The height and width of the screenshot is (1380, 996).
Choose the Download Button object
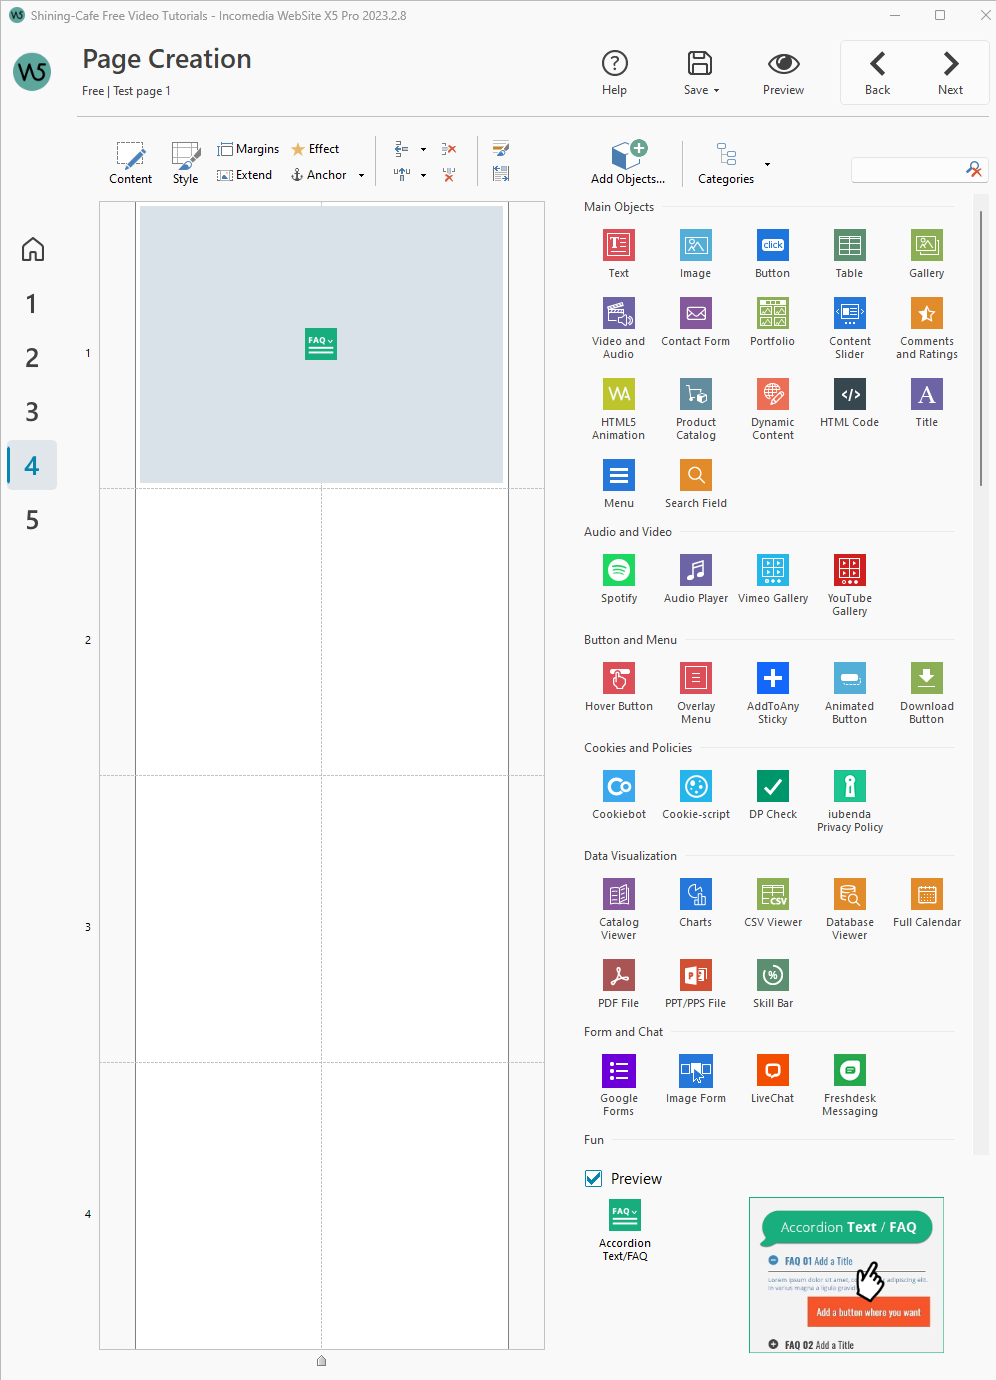(926, 678)
